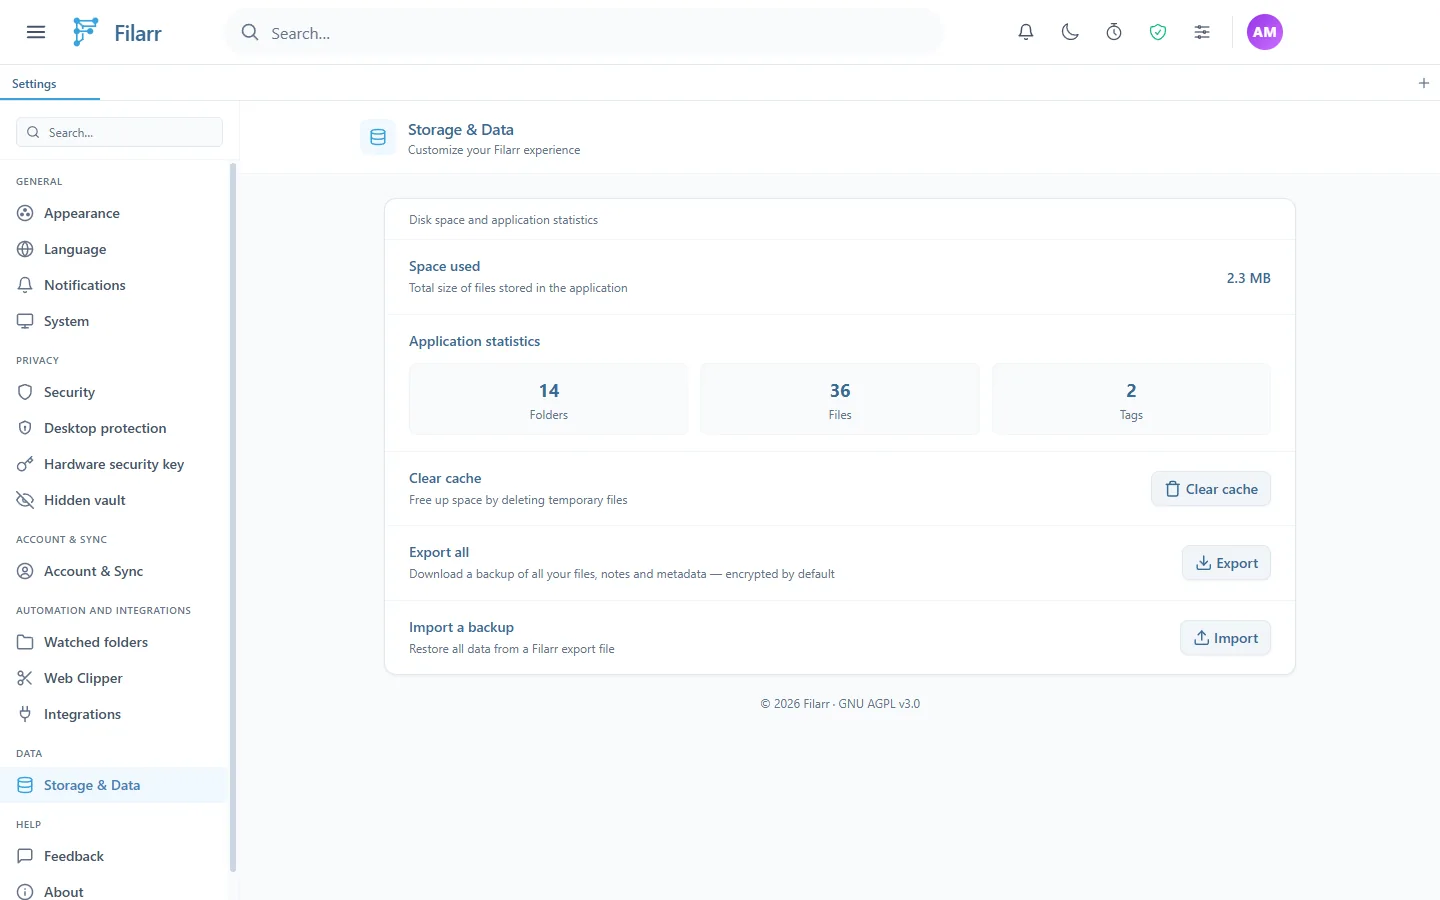
Task: Open Security settings
Action: point(114,392)
